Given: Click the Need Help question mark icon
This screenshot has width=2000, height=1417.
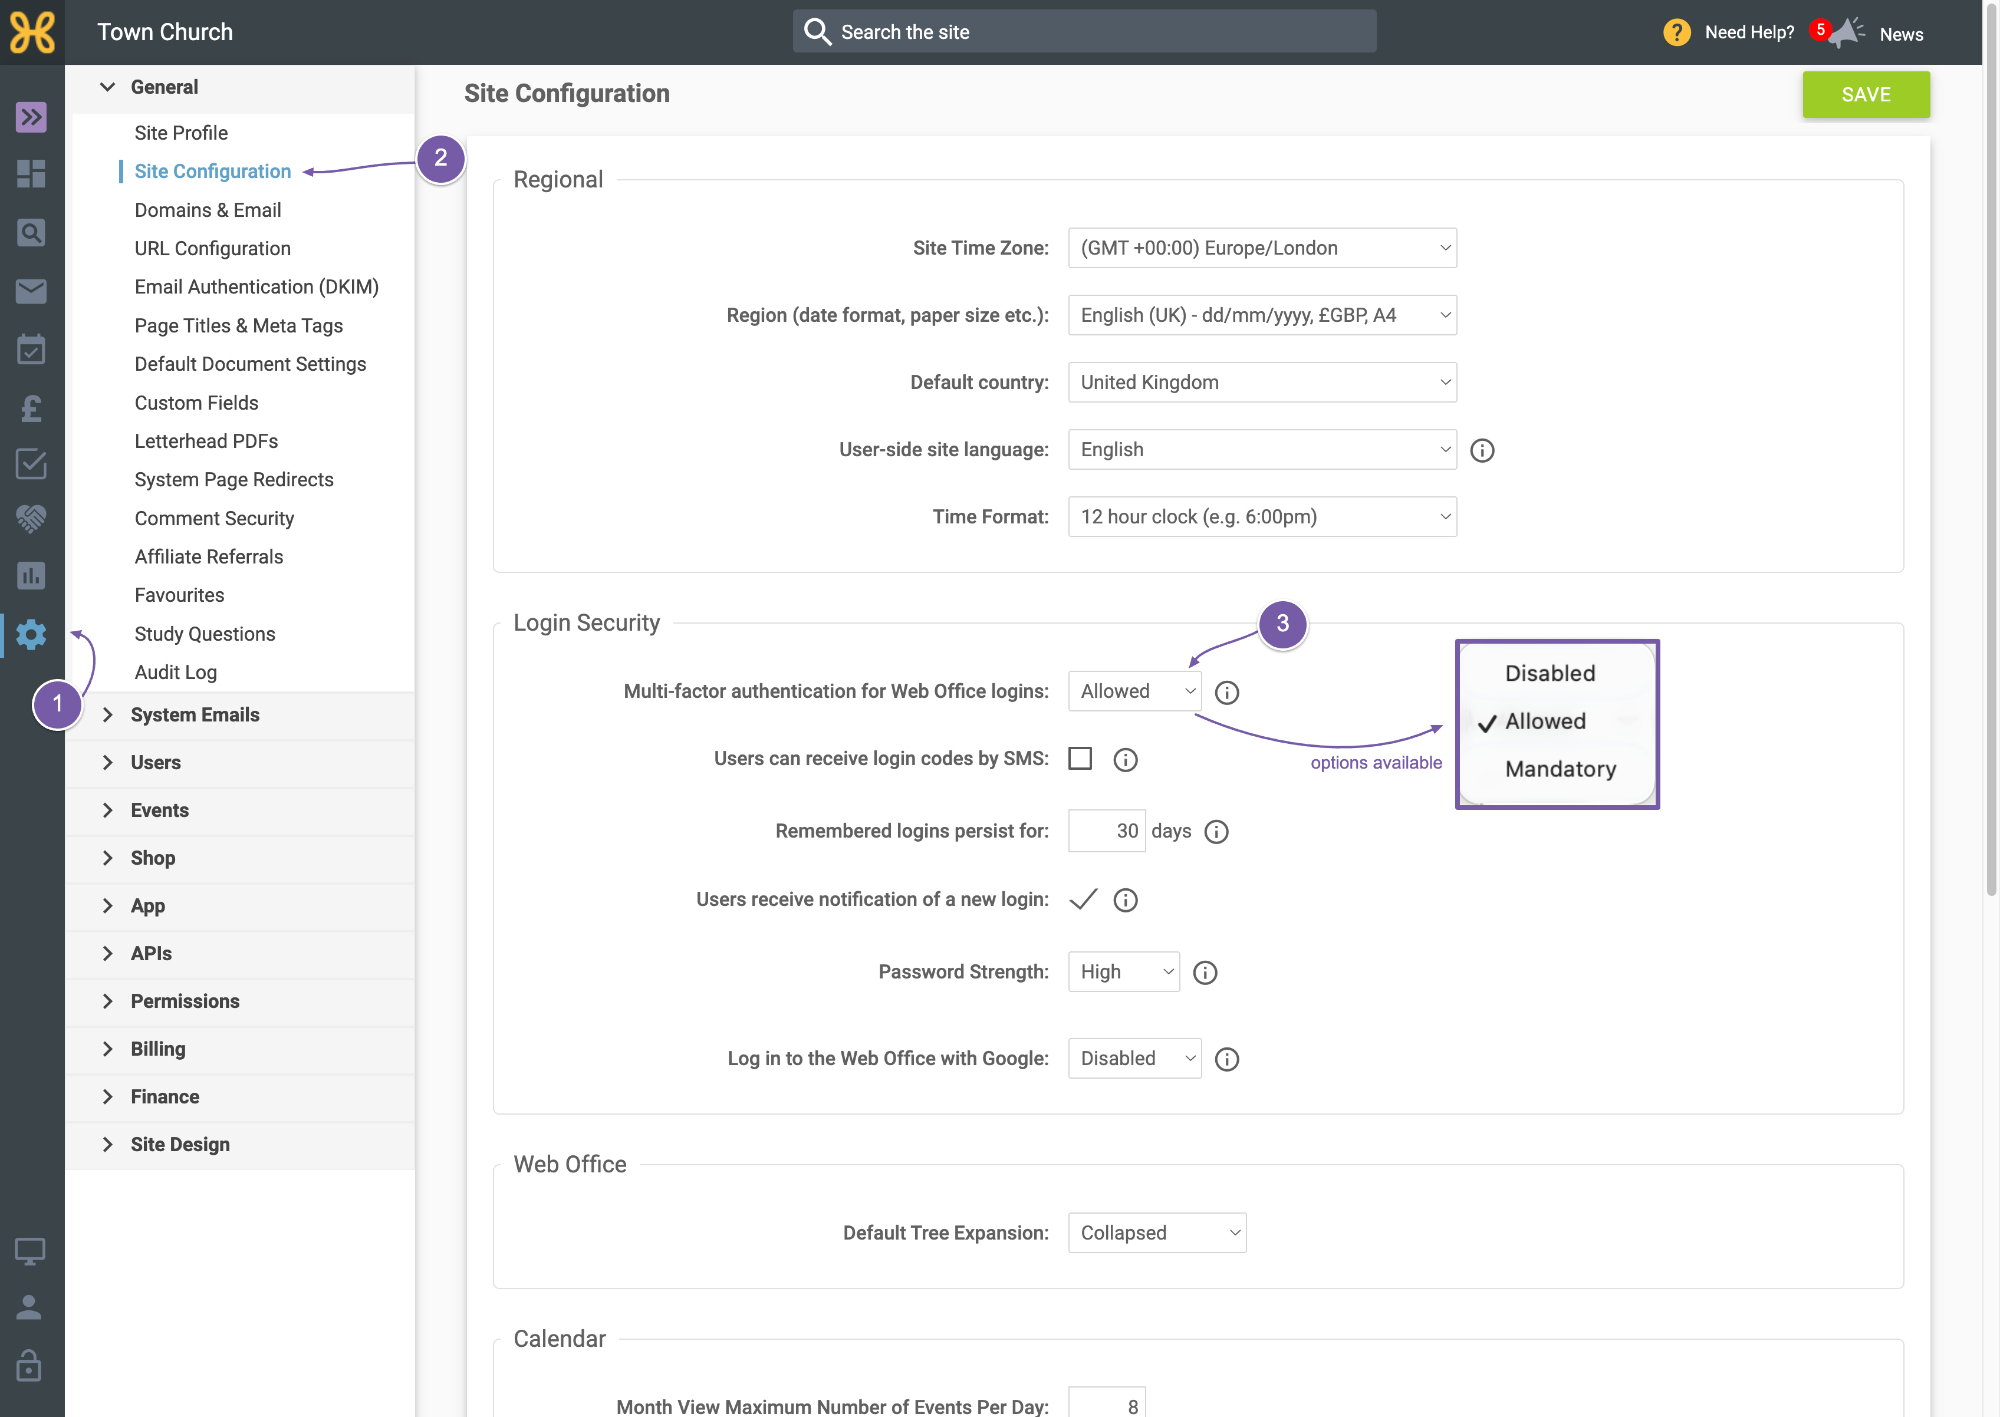Looking at the screenshot, I should [x=1677, y=32].
